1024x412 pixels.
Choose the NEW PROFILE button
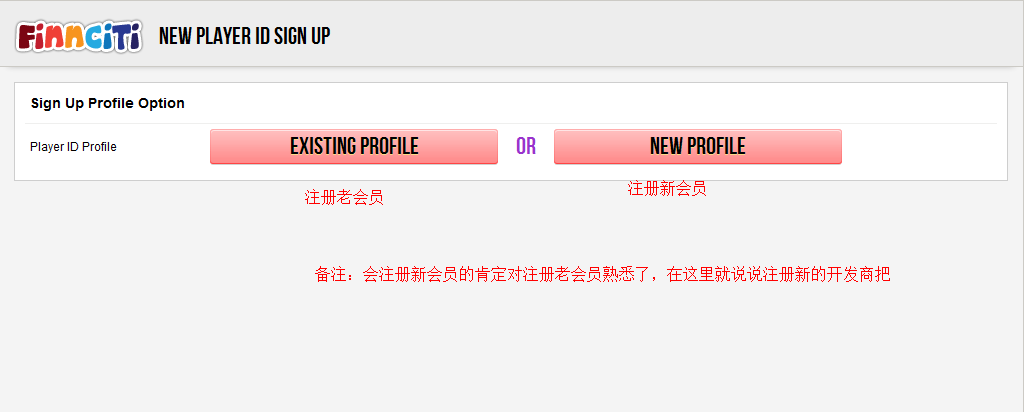697,146
